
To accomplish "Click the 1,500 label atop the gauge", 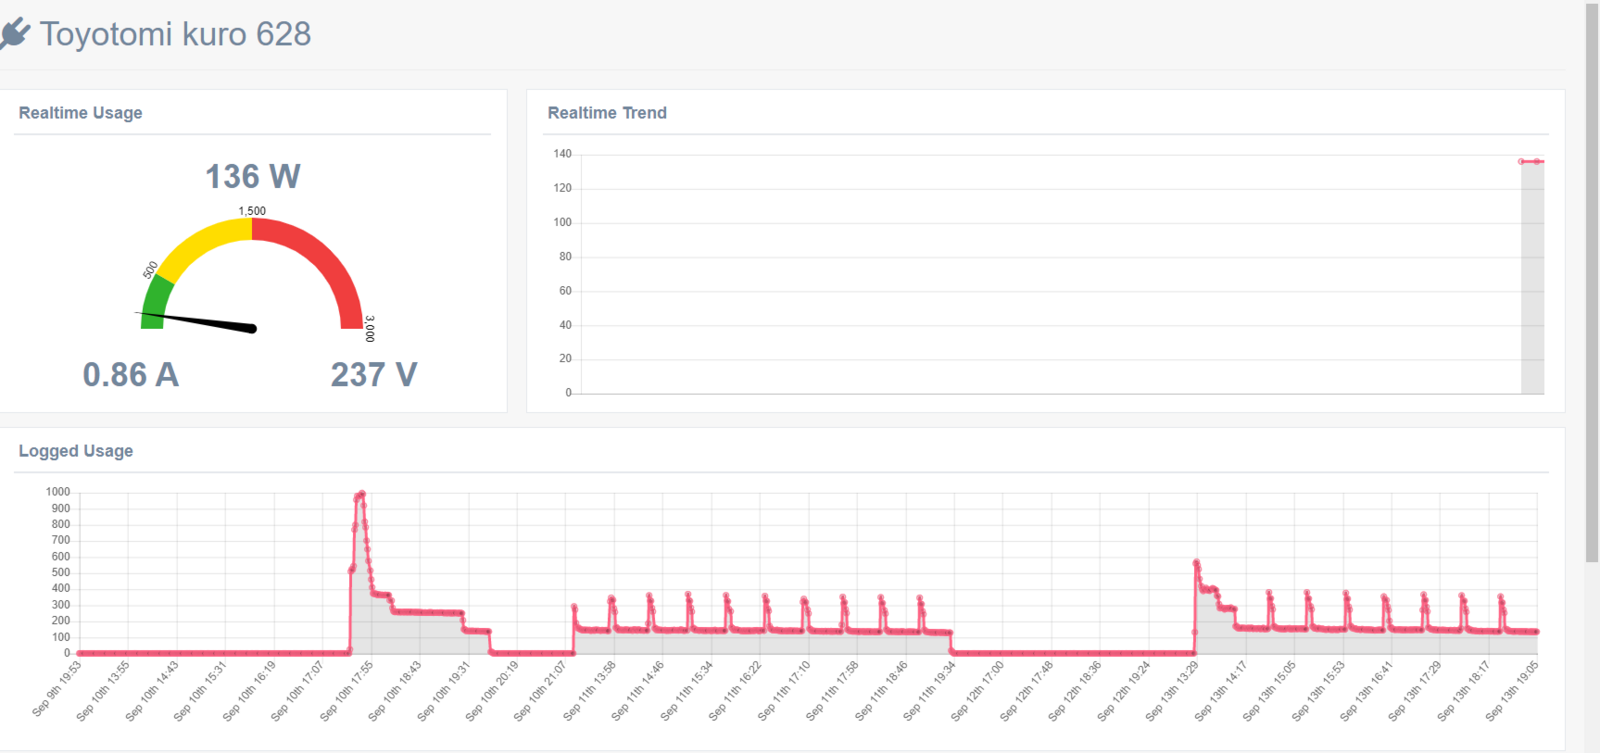I will pyautogui.click(x=252, y=211).
